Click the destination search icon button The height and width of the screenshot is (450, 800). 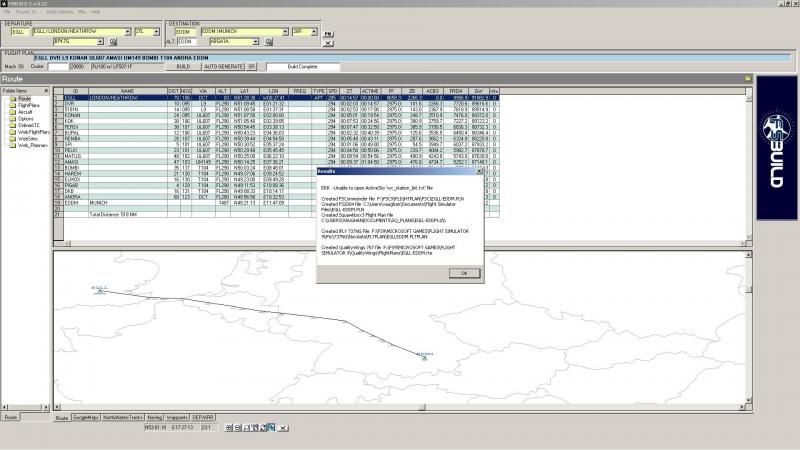pyautogui.click(x=269, y=41)
